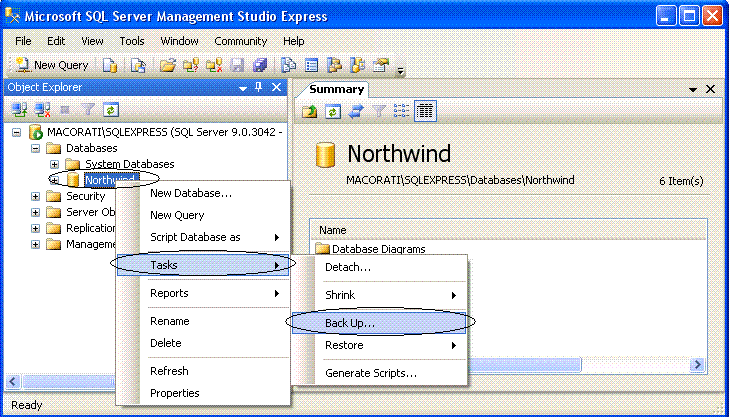The height and width of the screenshot is (417, 729).
Task: Click Refresh icon in Summary toolbar
Action: point(333,112)
